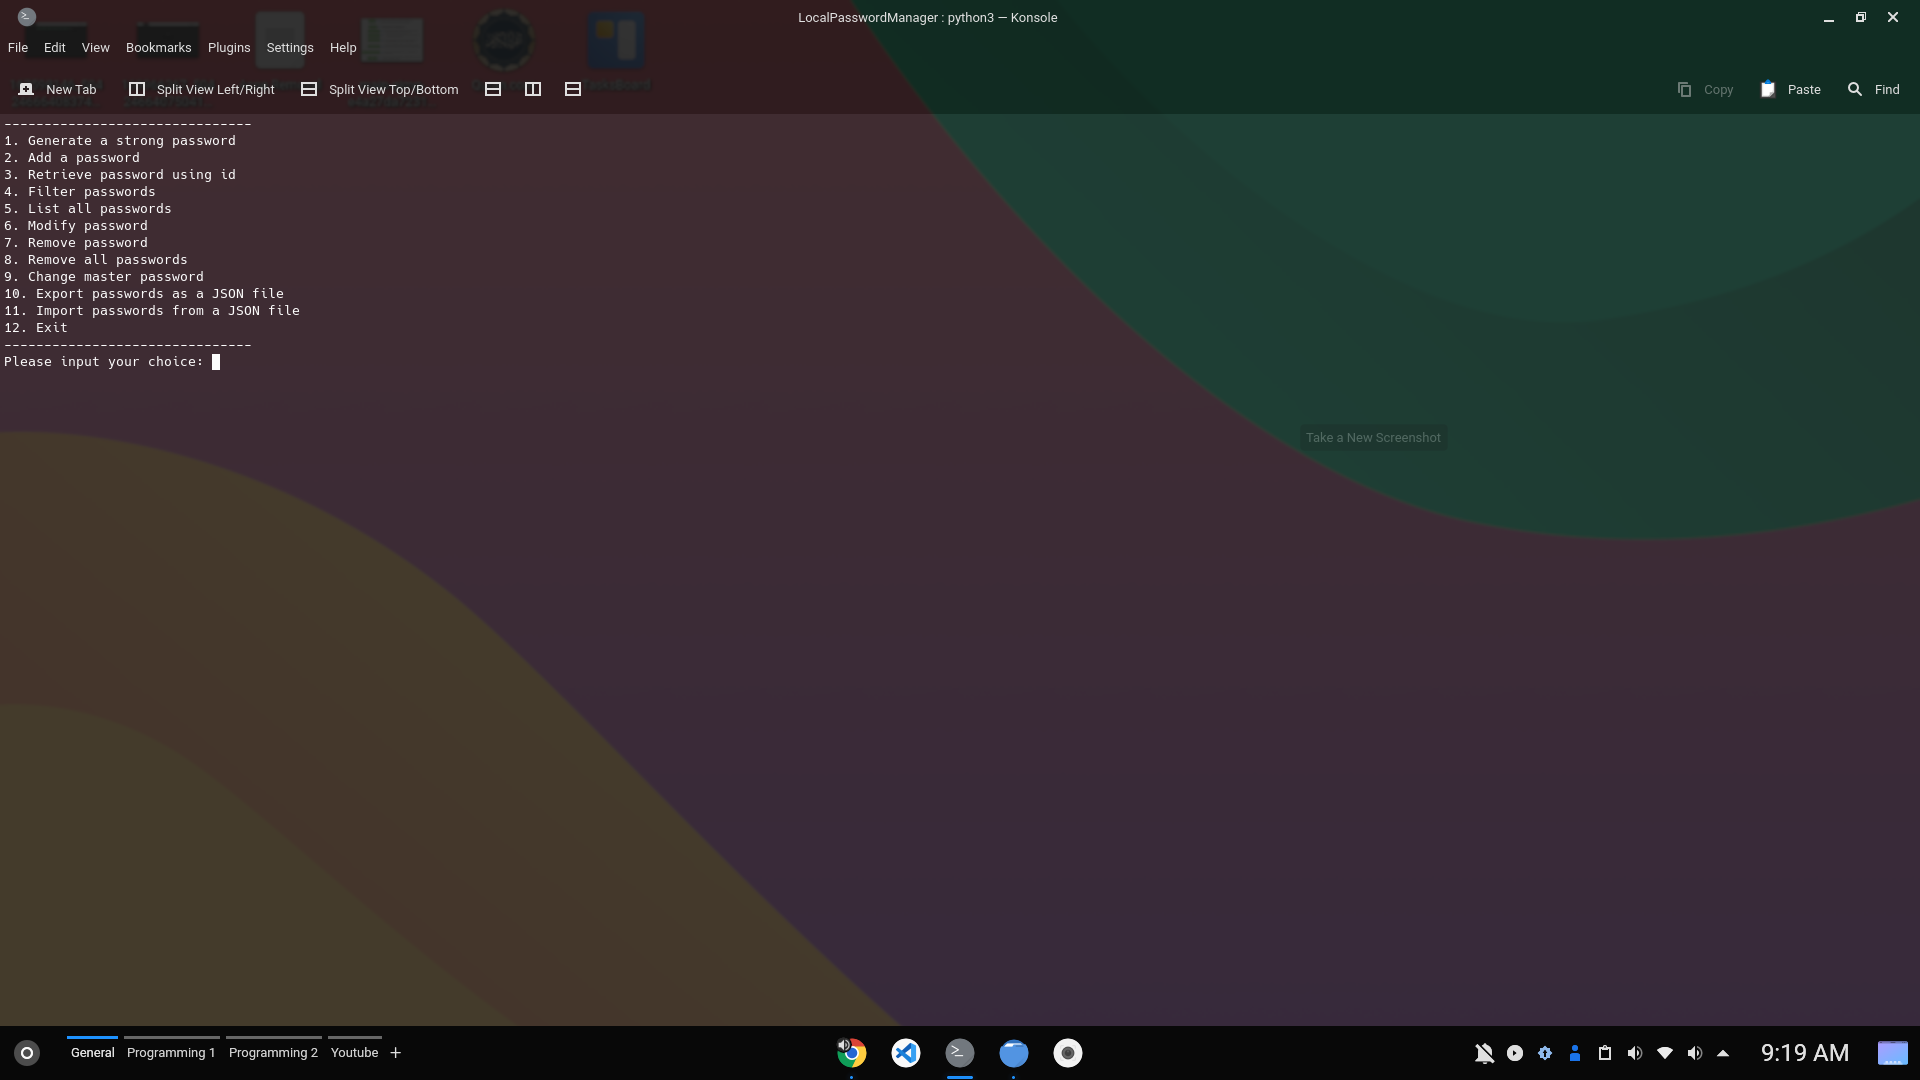Open Wi-Fi network tray icon
This screenshot has width=1920, height=1080.
pos(1665,1053)
